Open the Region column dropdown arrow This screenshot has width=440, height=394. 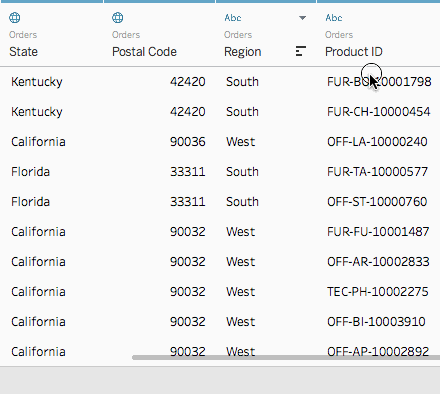click(302, 18)
